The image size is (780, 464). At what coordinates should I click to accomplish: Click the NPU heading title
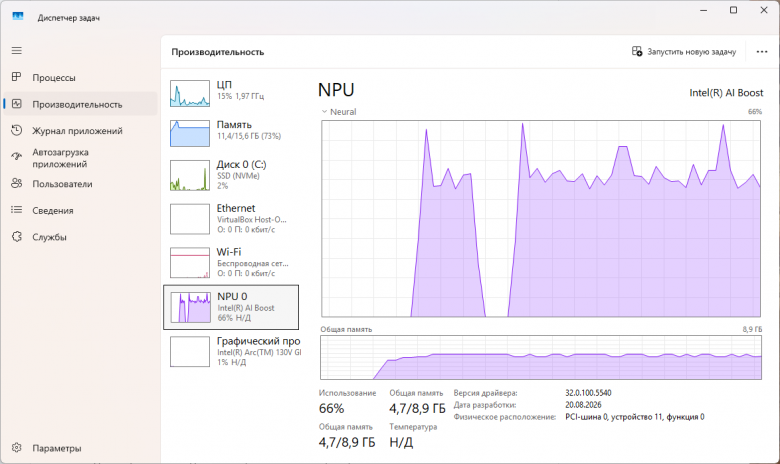336,90
